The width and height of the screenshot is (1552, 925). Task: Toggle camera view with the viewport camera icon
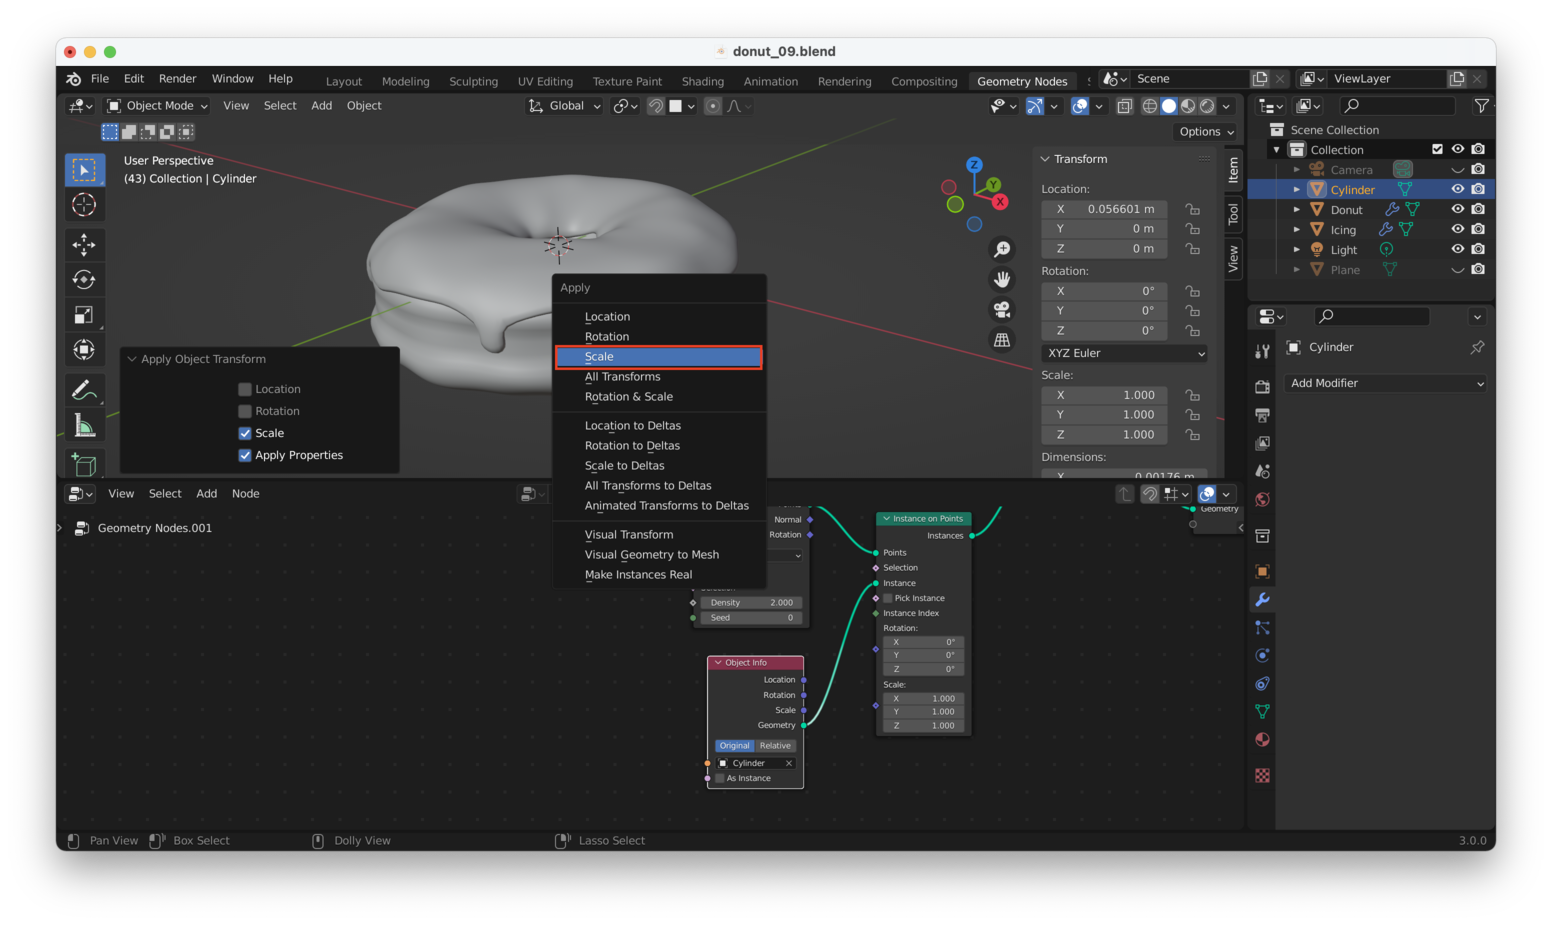(x=1001, y=310)
